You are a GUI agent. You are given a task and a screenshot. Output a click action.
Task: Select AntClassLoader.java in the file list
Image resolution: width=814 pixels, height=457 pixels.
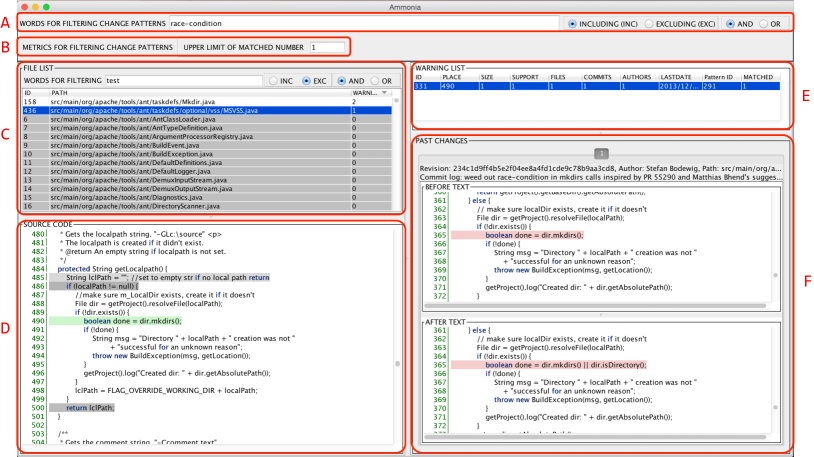(x=200, y=118)
